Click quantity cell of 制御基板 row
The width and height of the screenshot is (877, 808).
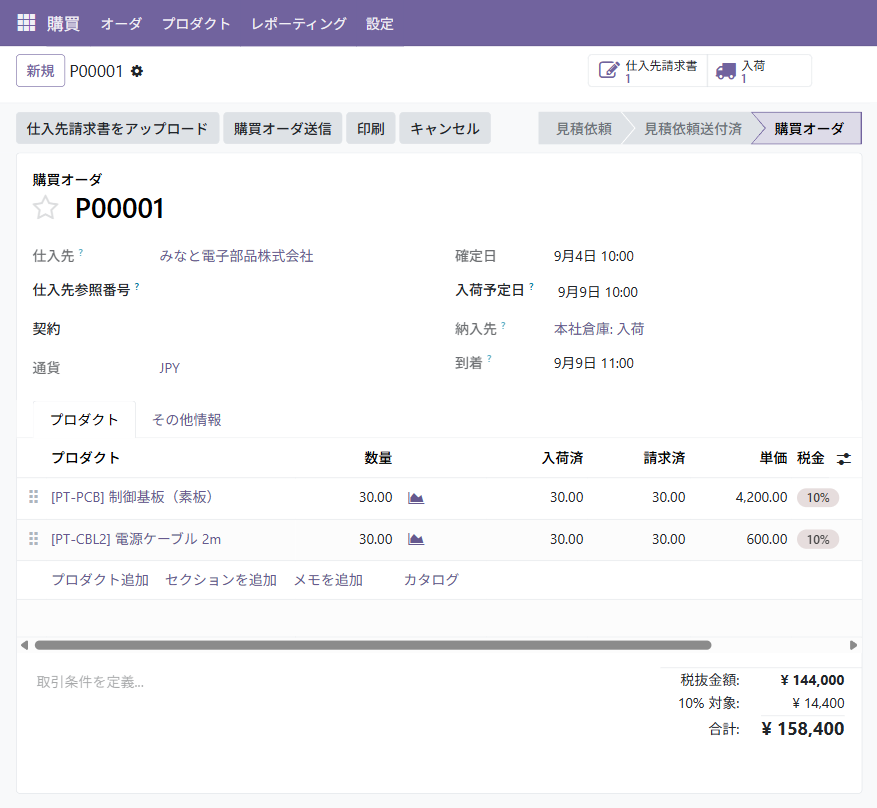(375, 497)
